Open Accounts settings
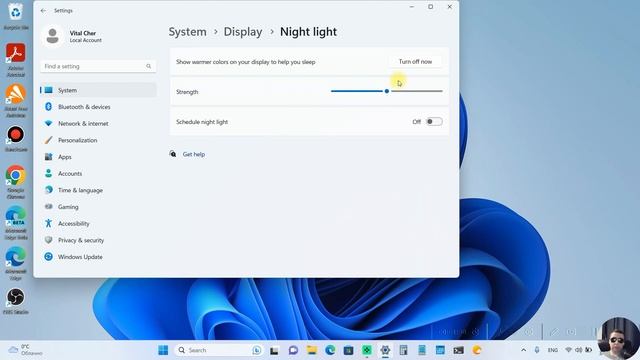This screenshot has width=640, height=360. 98,173
